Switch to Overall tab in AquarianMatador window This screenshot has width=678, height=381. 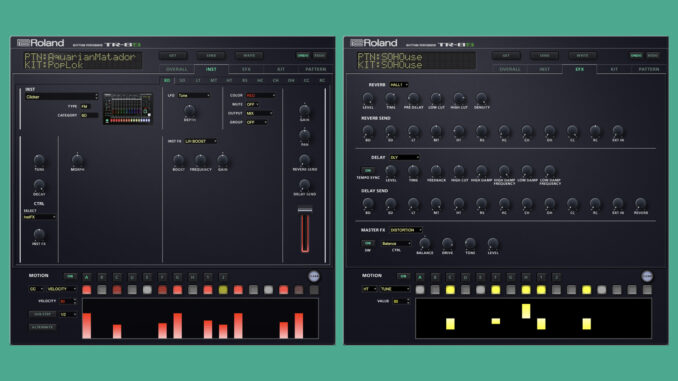click(177, 69)
